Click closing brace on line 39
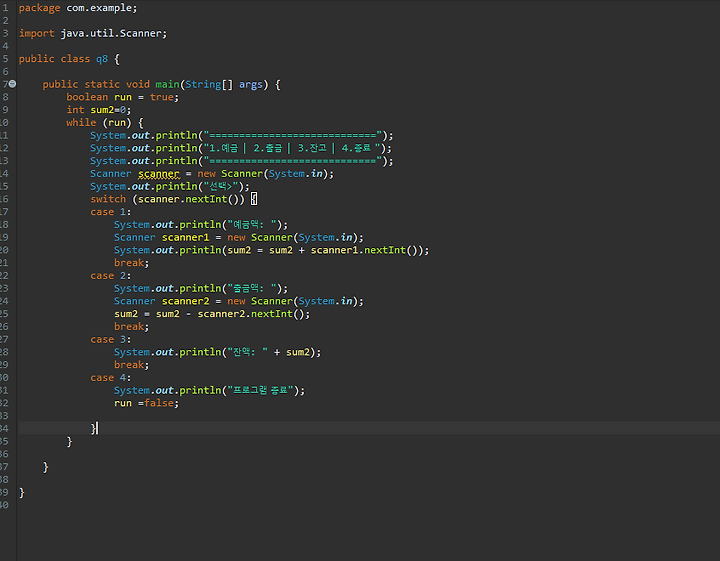This screenshot has width=720, height=561. 22,493
